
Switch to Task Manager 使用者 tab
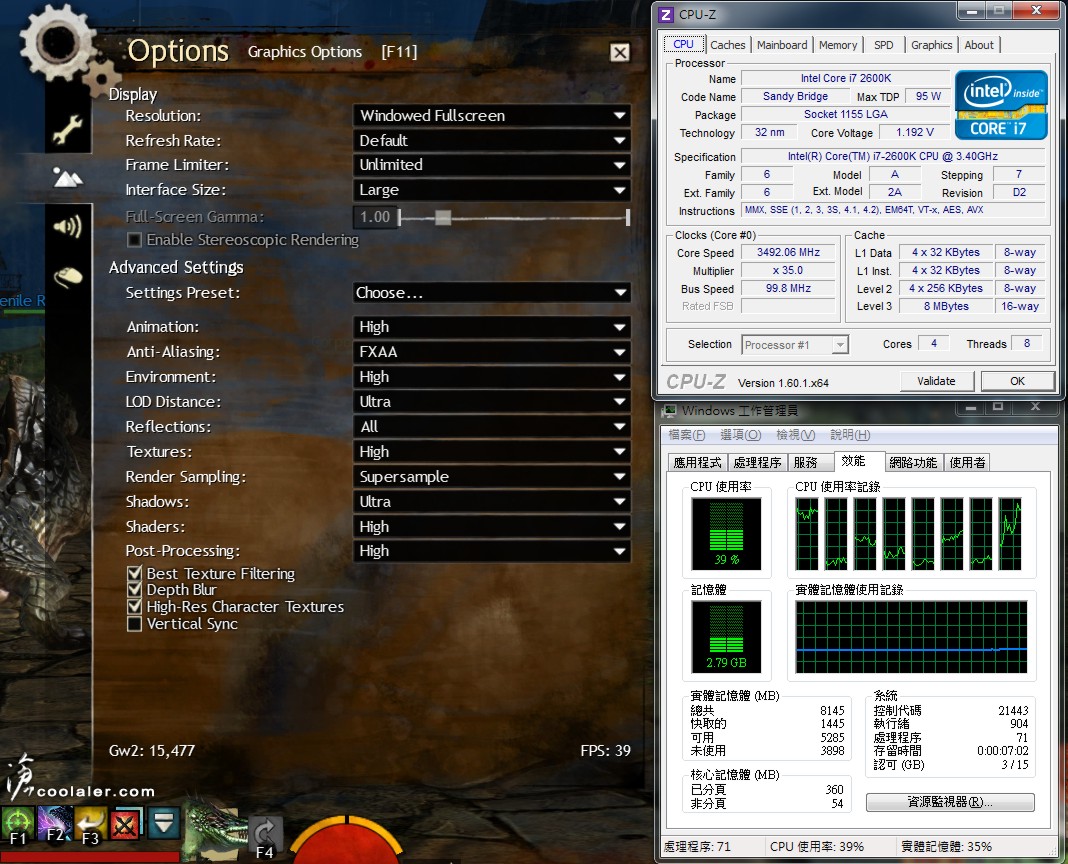point(967,463)
